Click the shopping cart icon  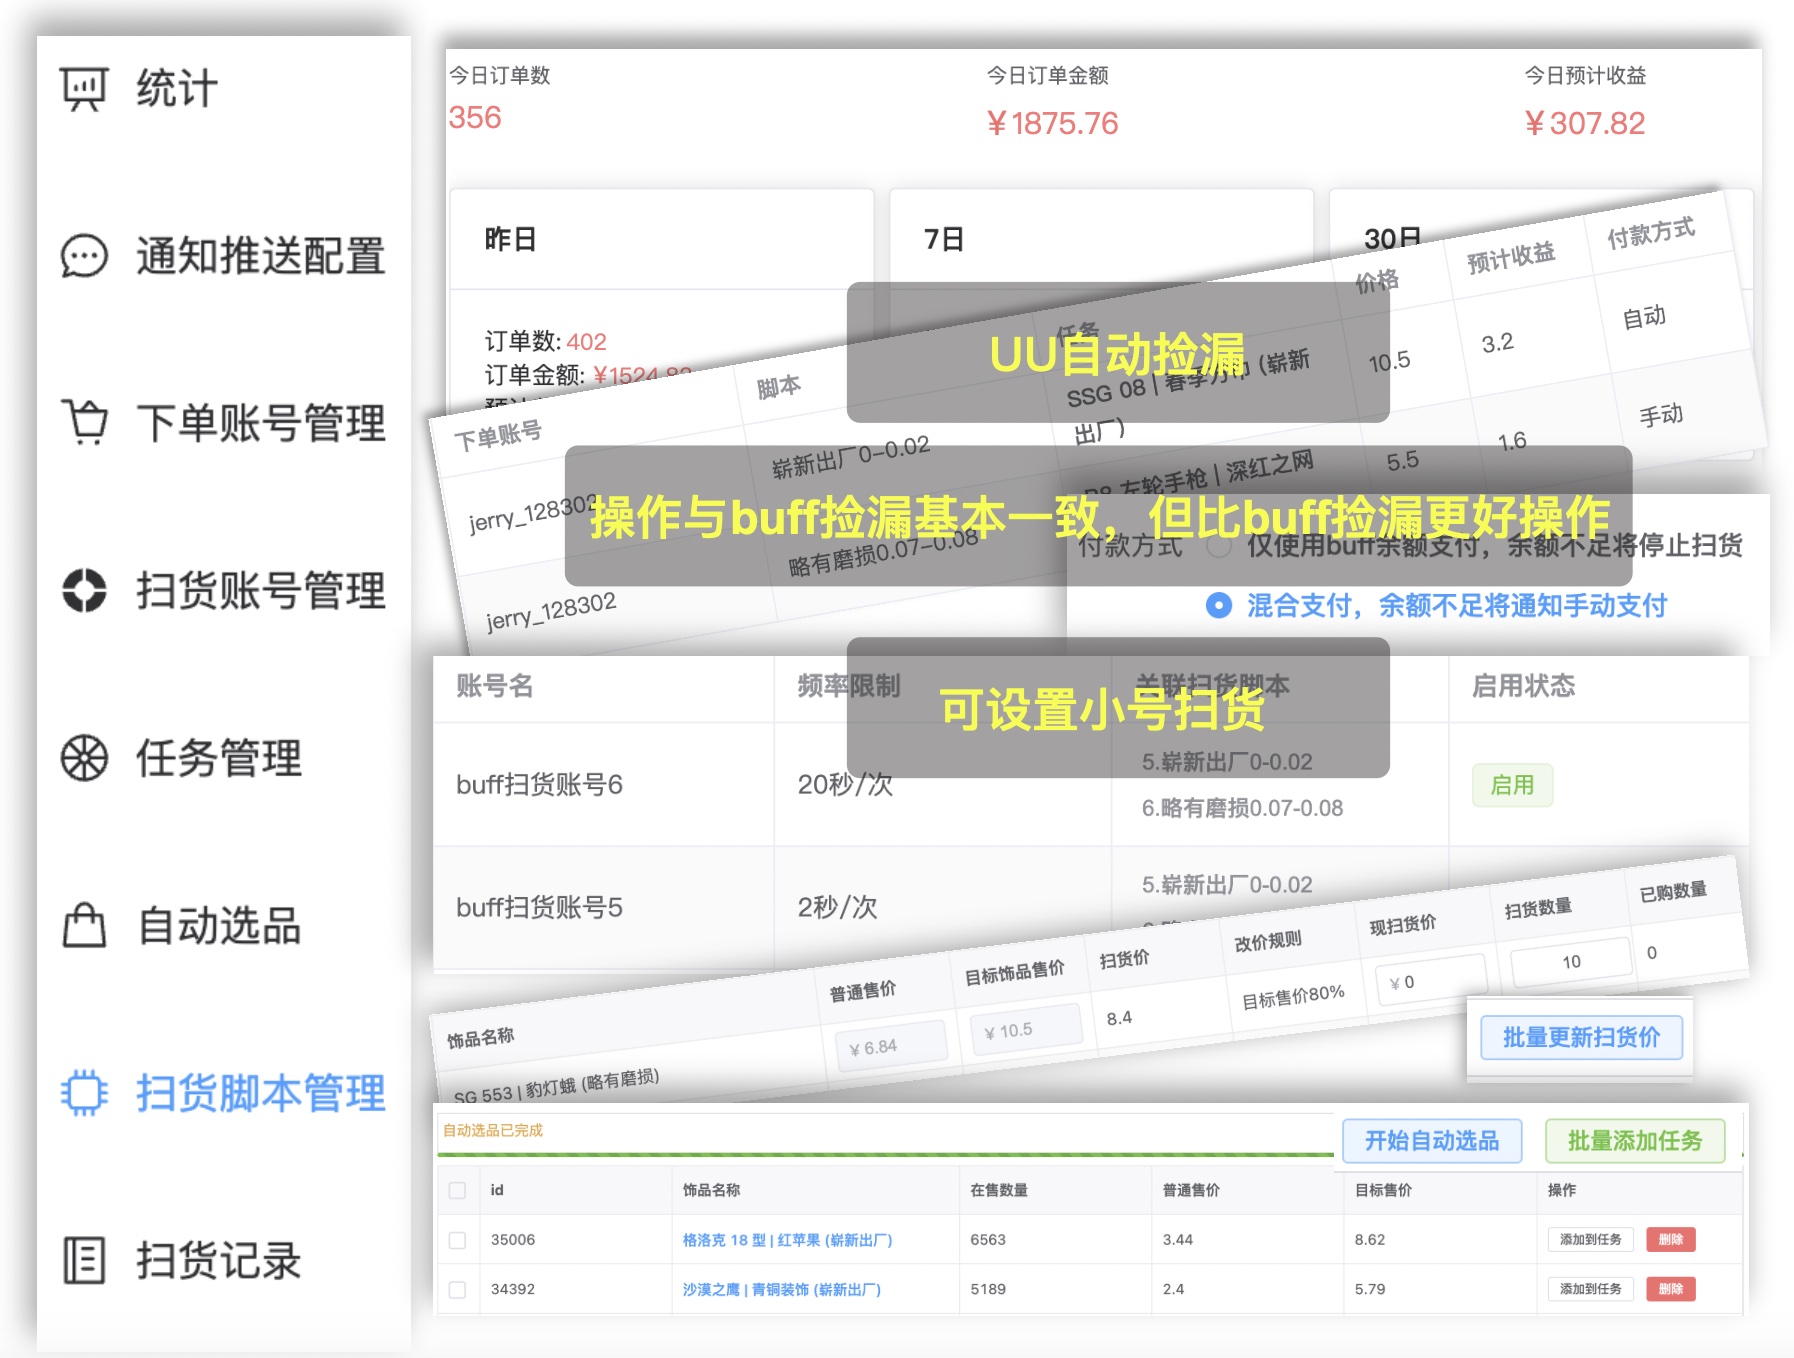point(84,423)
